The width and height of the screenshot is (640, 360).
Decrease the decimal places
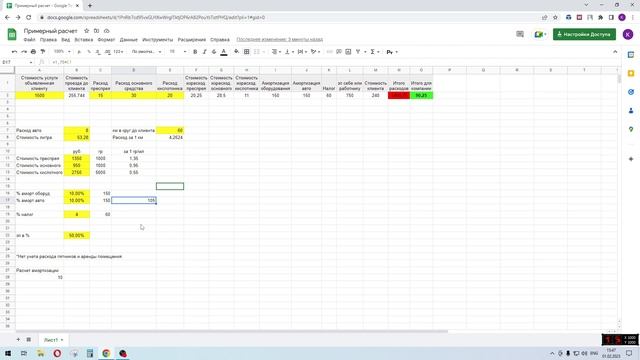point(98,52)
